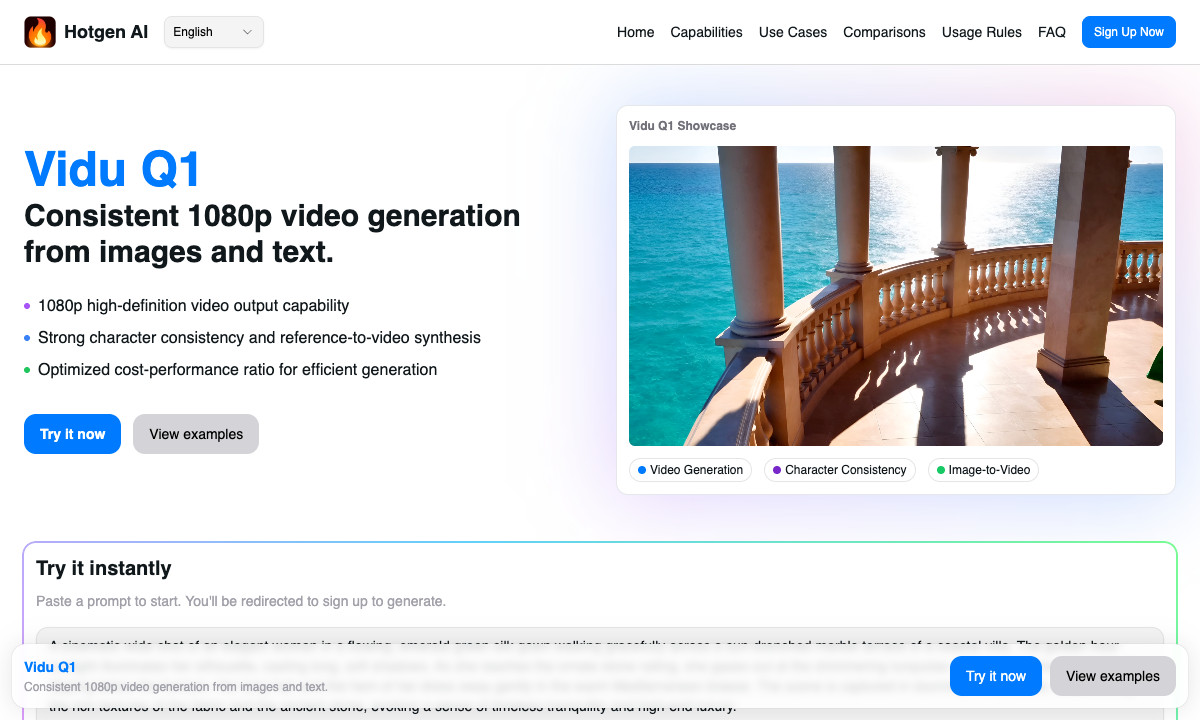Click the Hotgen AI flame logo
This screenshot has width=1200, height=720.
coord(40,32)
